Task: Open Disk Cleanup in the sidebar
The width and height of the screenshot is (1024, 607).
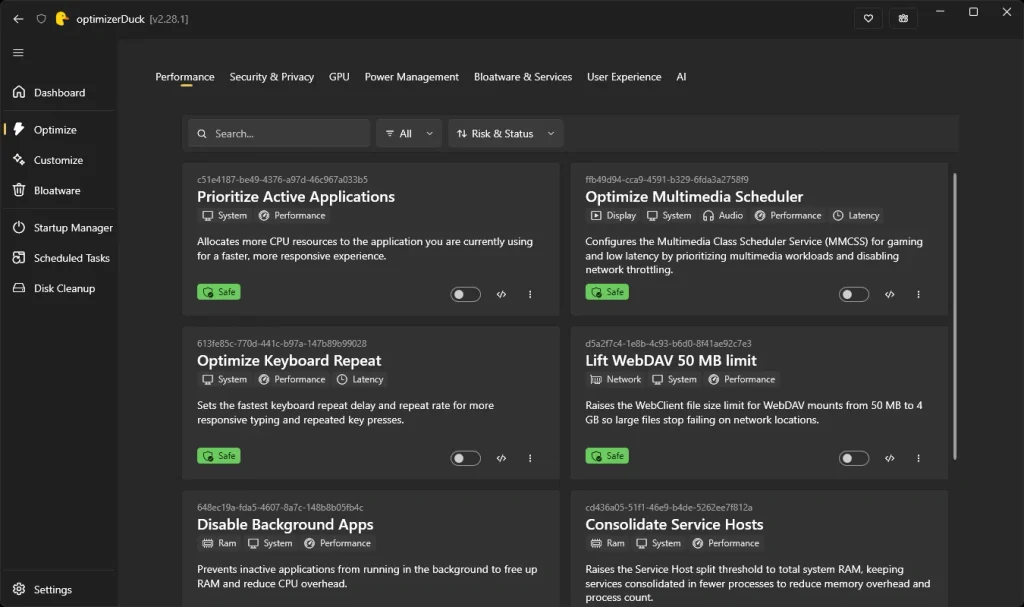Action: pos(59,288)
